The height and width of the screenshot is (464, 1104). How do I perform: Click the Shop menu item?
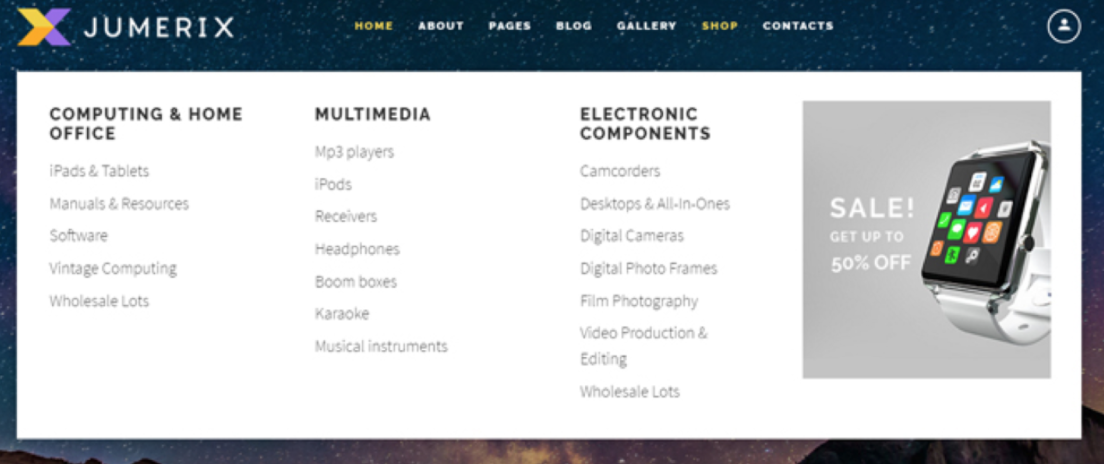720,26
